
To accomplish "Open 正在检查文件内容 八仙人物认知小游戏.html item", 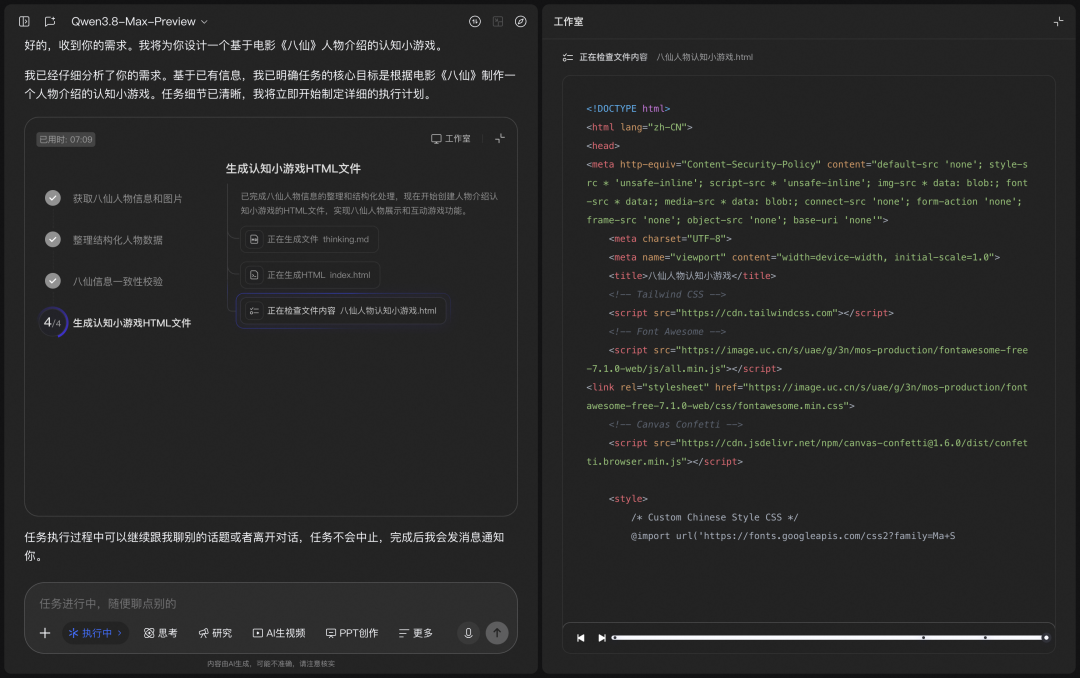I will coord(342,311).
